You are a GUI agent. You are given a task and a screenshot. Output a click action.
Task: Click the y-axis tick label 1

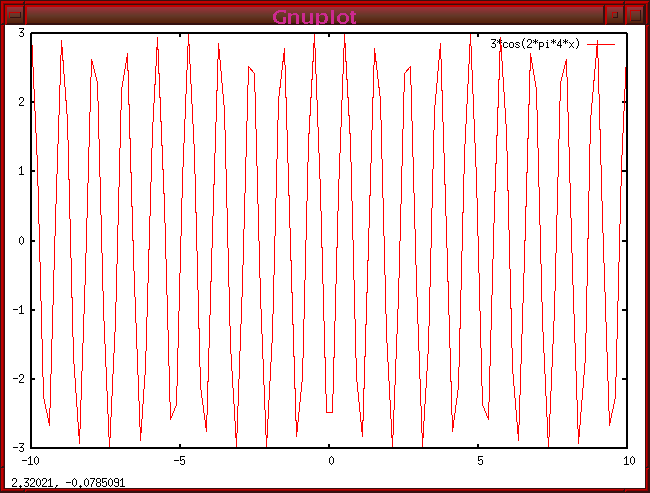click(21, 171)
